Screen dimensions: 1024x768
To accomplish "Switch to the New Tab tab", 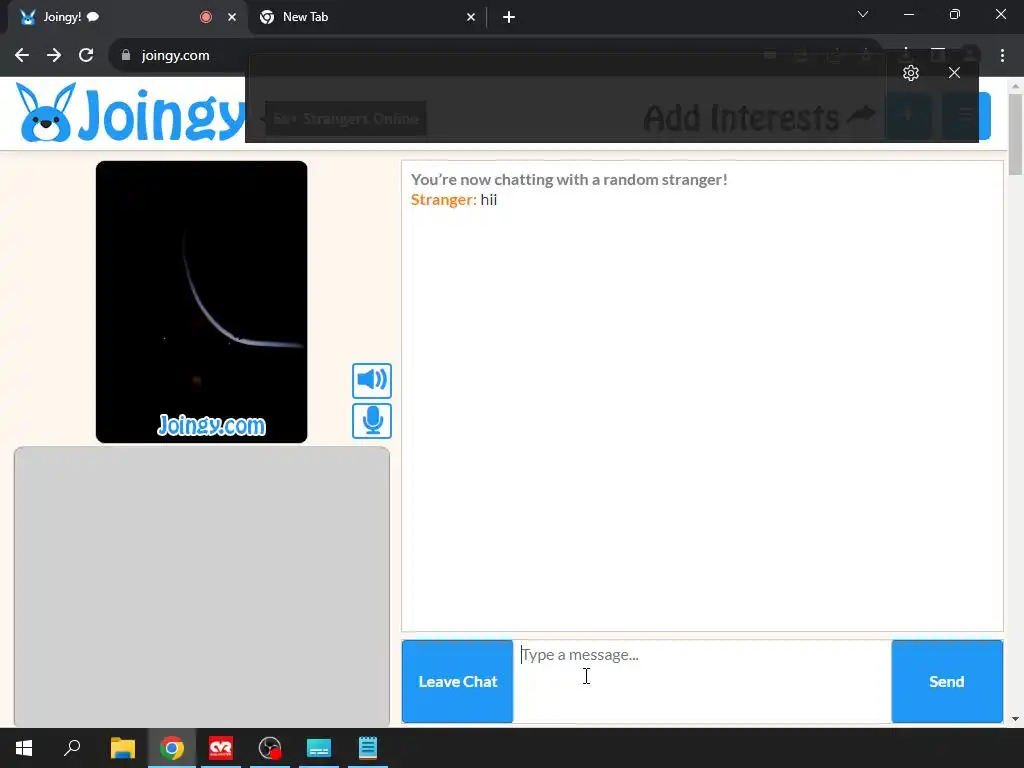I will (x=366, y=17).
